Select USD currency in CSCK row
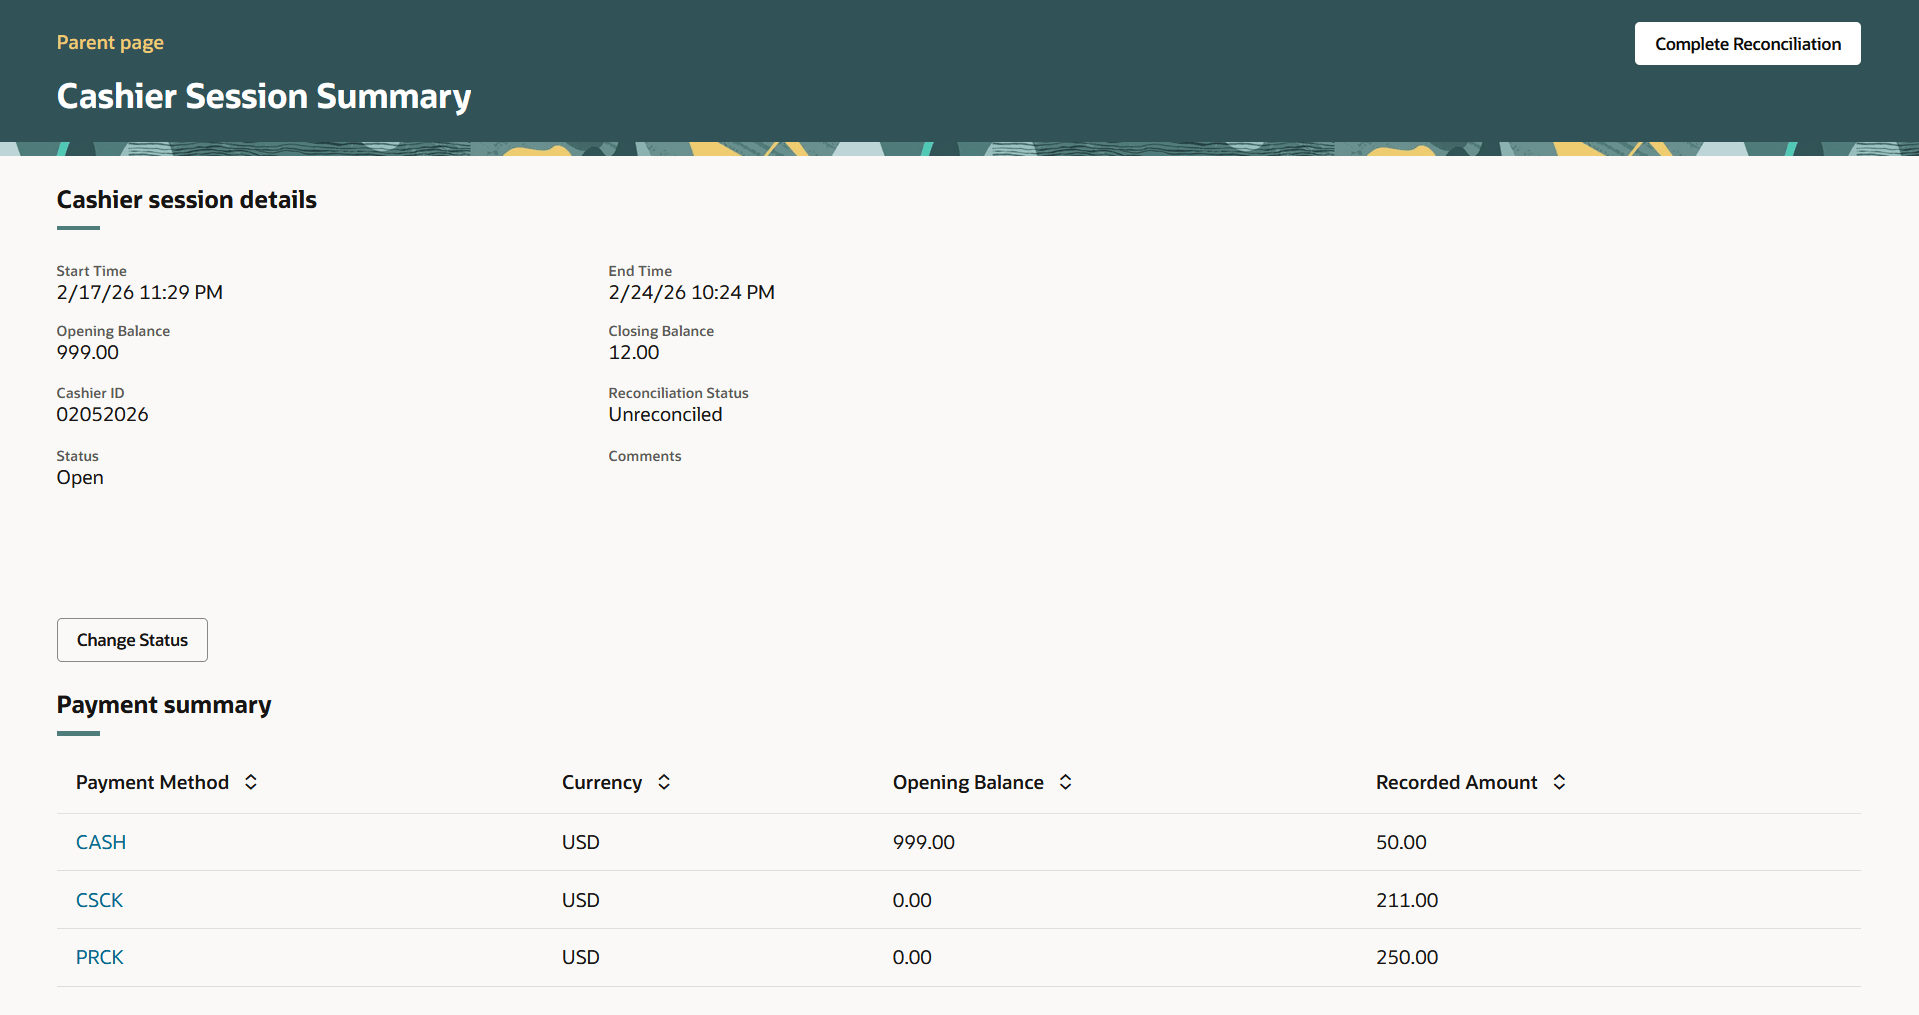The image size is (1919, 1015). (581, 900)
